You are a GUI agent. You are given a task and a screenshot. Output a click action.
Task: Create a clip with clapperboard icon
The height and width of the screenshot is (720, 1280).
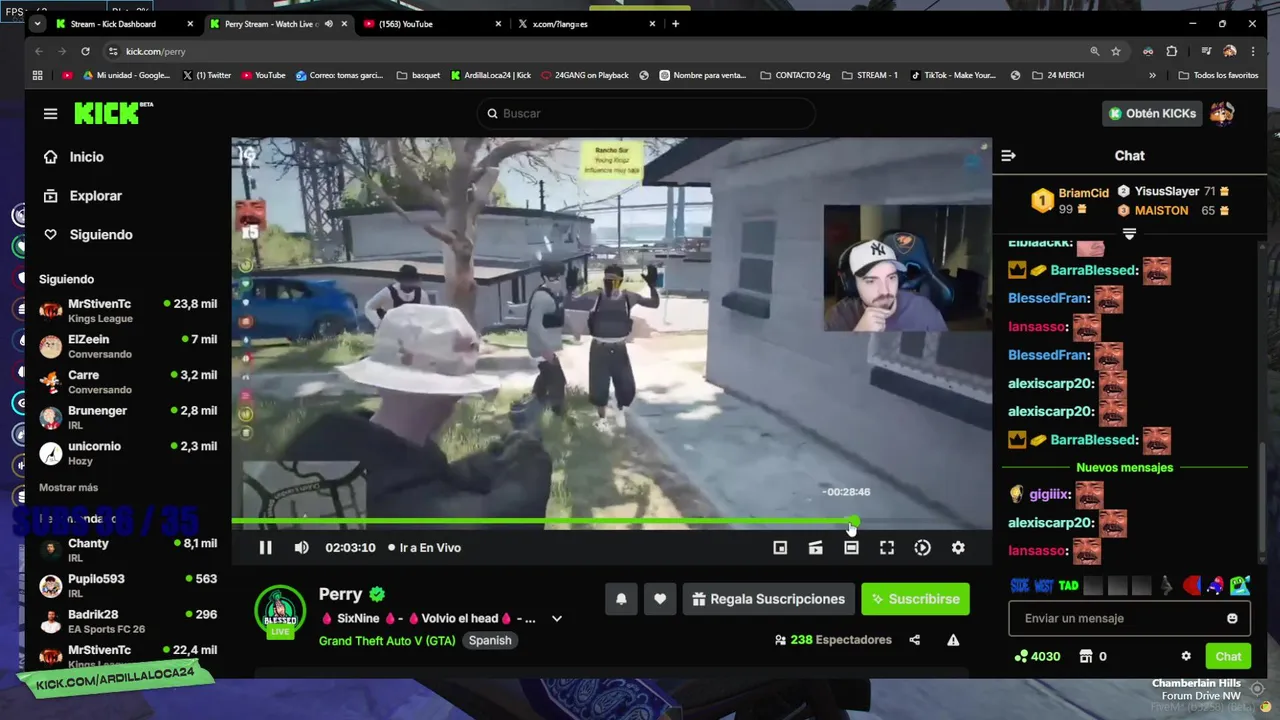[x=816, y=547]
